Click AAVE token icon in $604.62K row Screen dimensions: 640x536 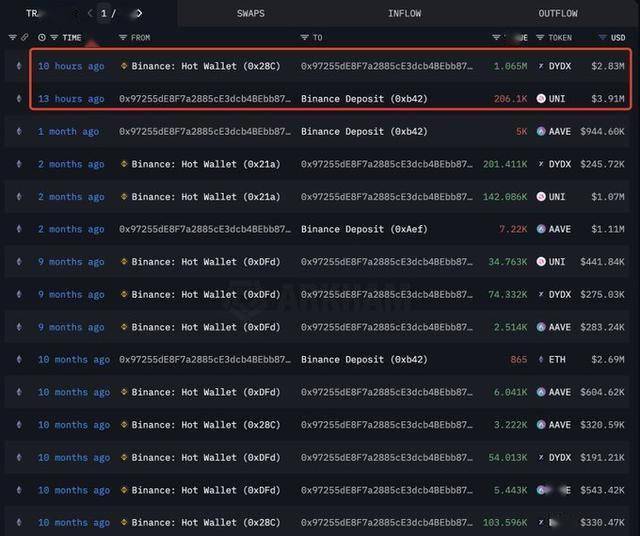pyautogui.click(x=541, y=392)
